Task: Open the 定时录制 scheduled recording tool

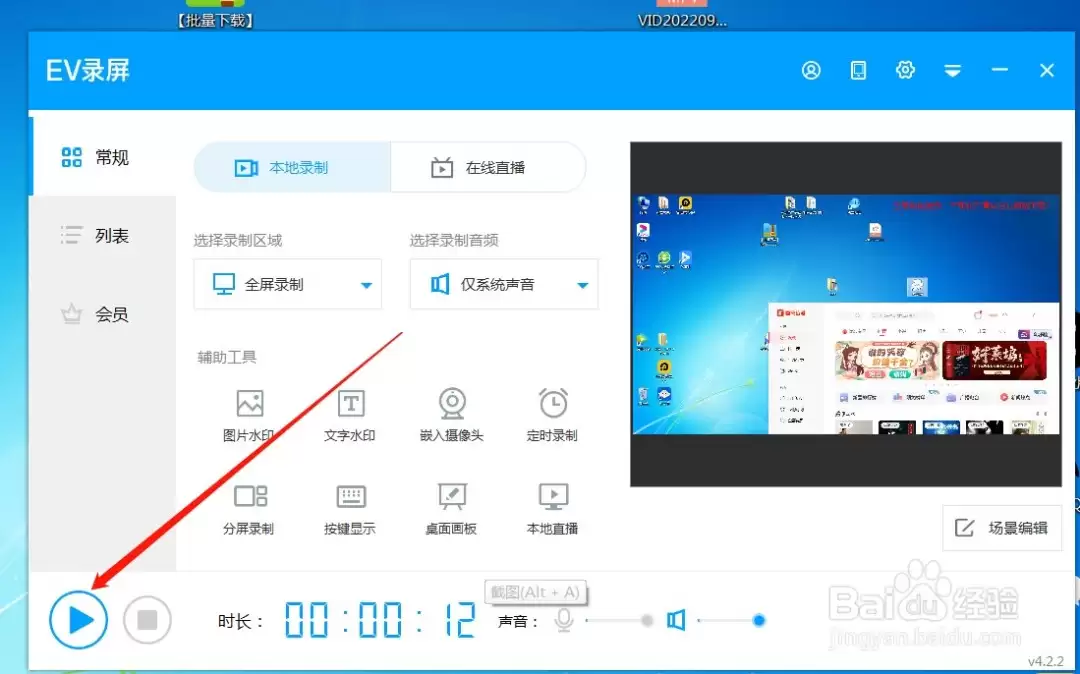Action: click(552, 416)
